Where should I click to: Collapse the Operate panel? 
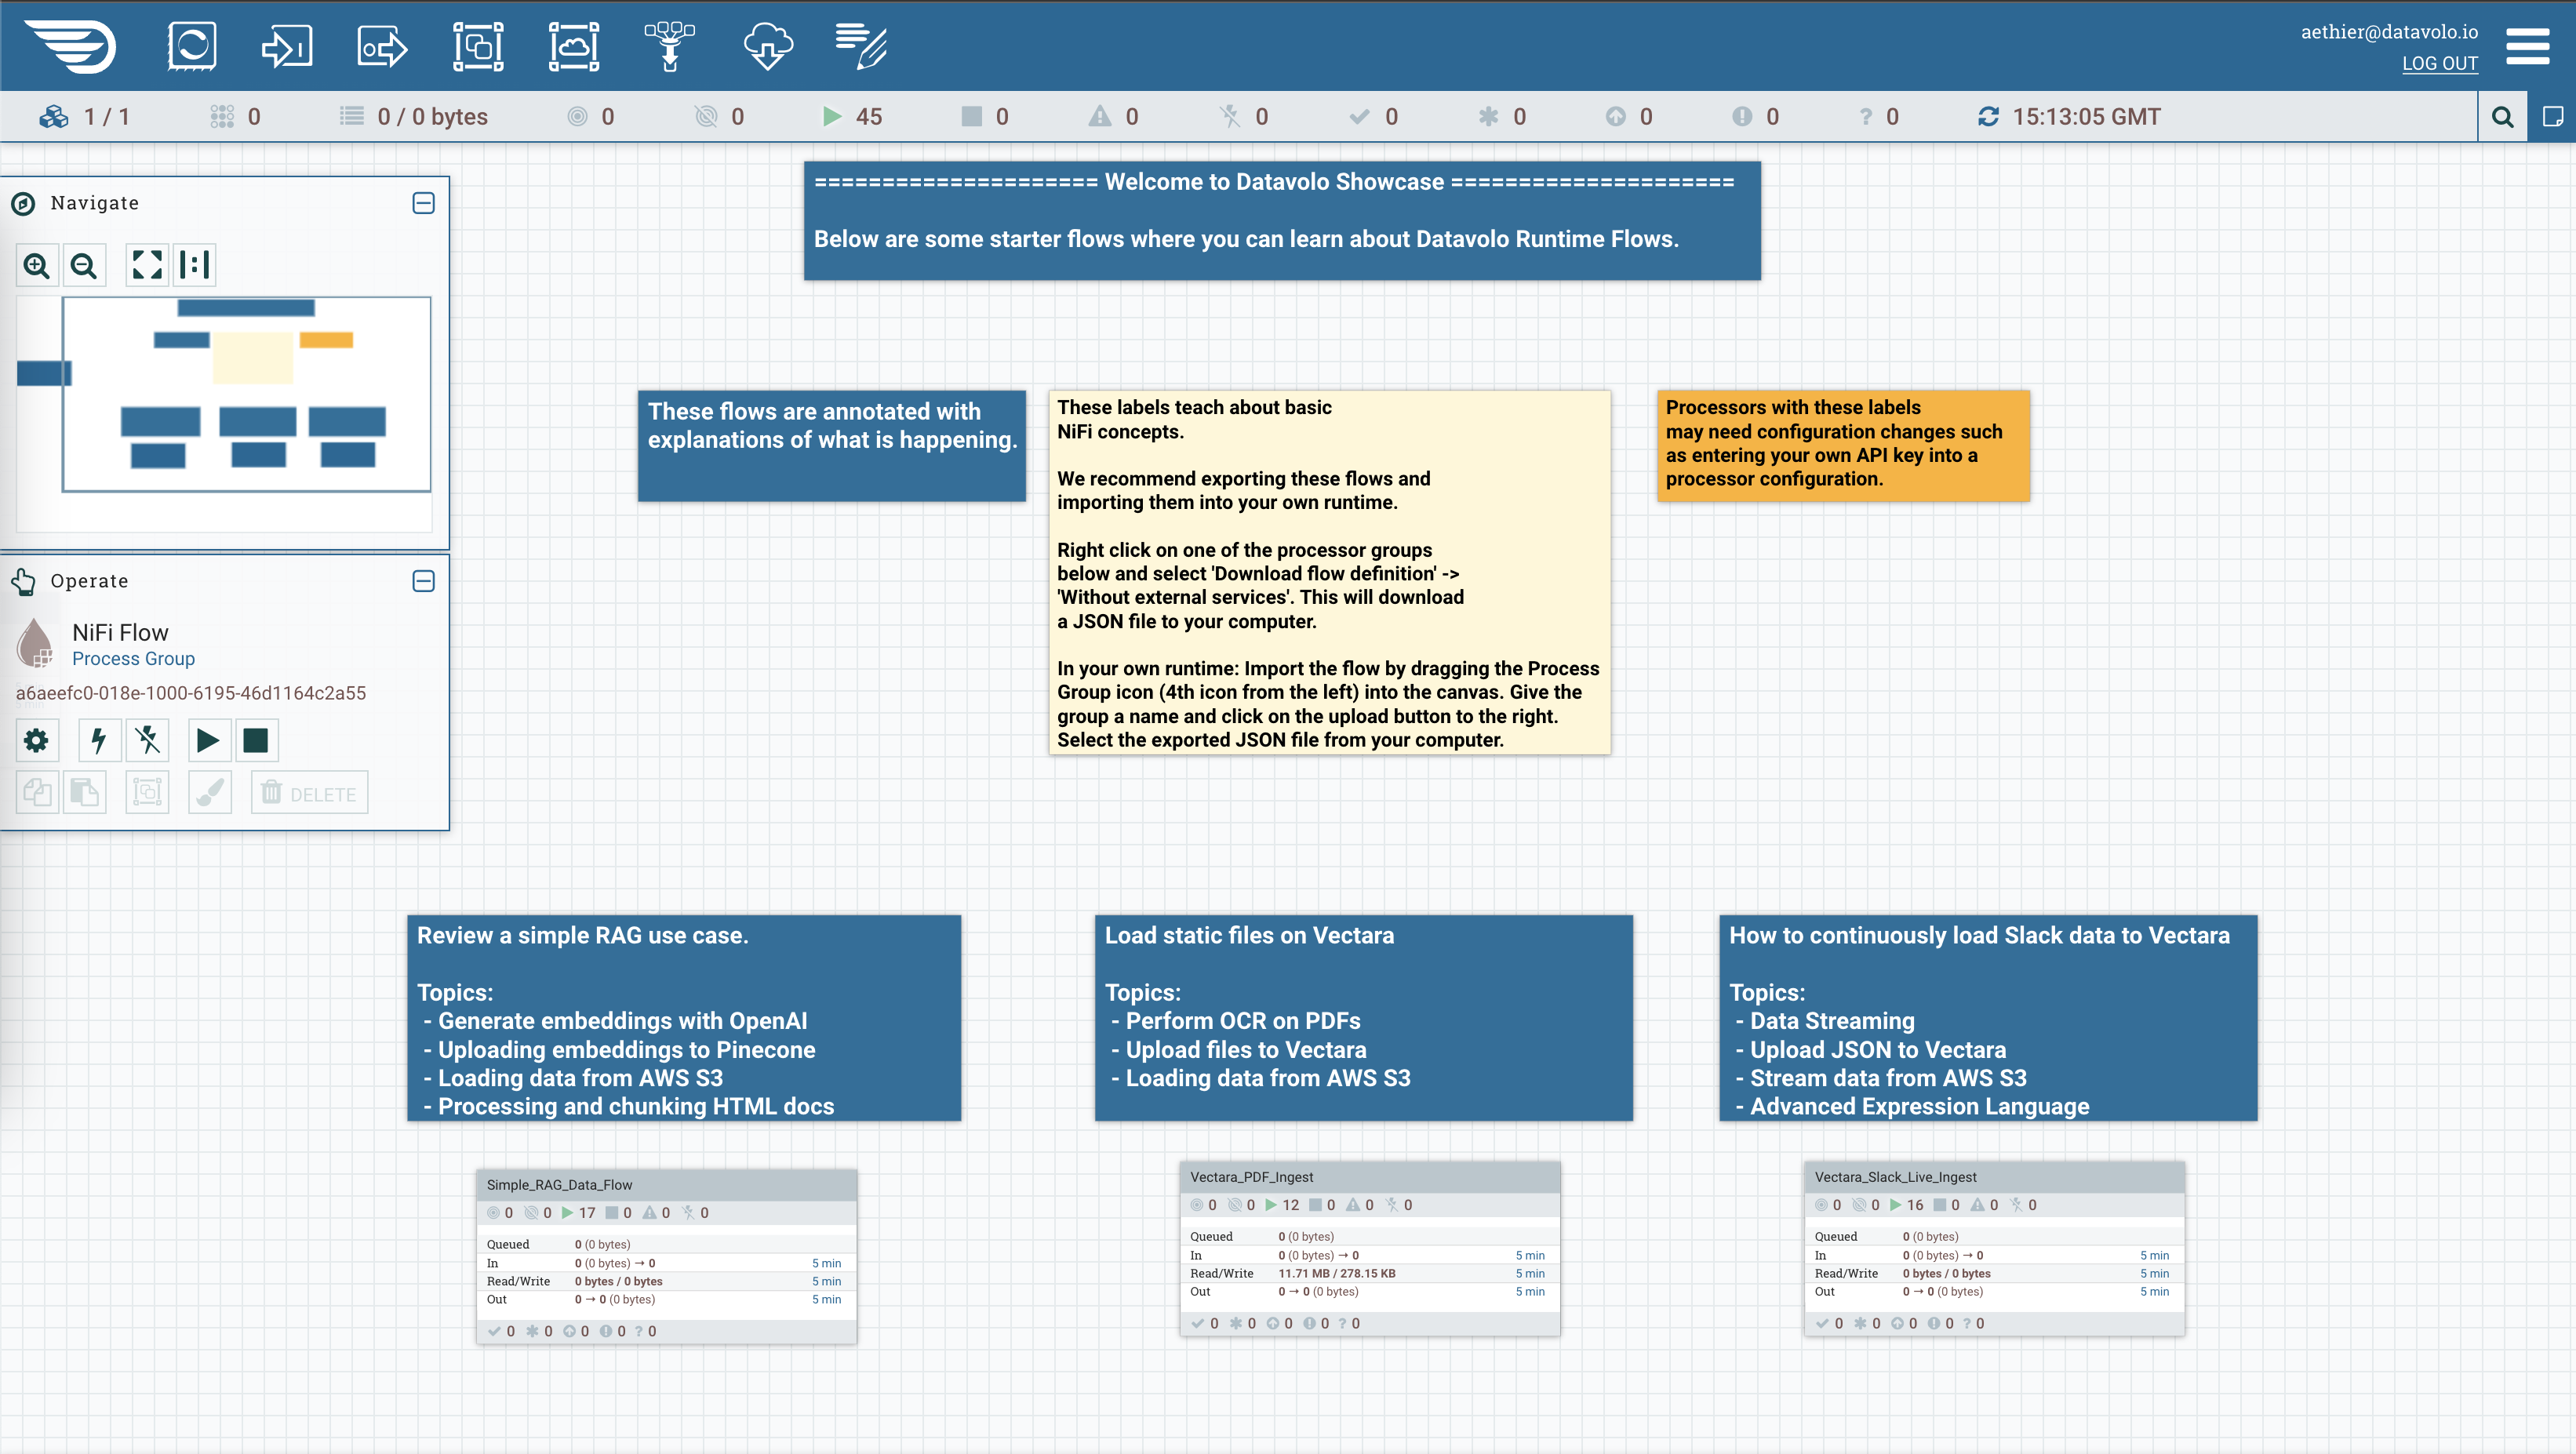point(423,581)
